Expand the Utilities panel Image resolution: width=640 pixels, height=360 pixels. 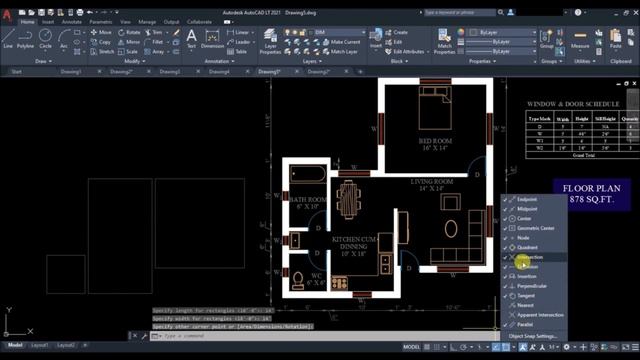585,61
